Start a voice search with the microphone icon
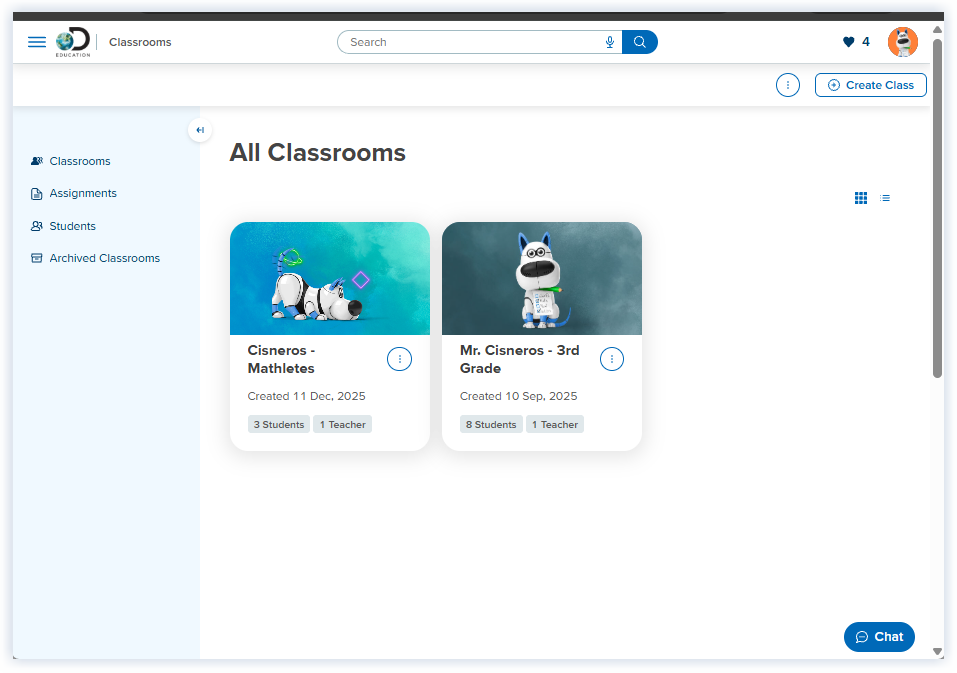Screen dimensions: 957x673 pyautogui.click(x=610, y=42)
